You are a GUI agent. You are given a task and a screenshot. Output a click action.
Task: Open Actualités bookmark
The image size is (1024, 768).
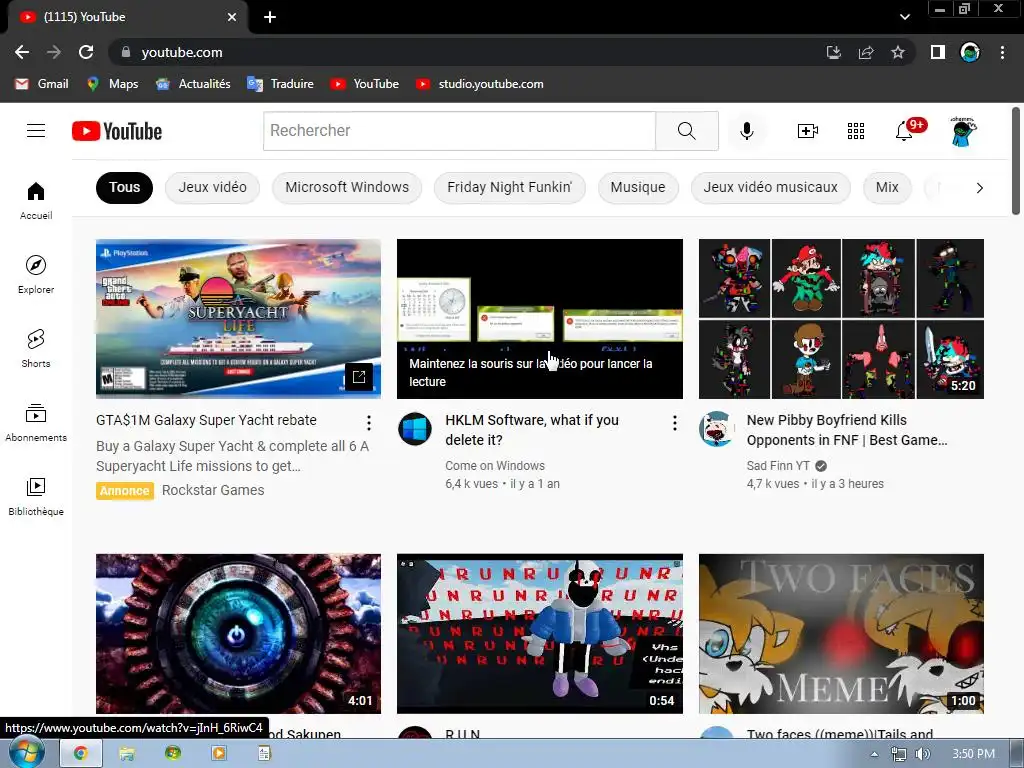[193, 84]
